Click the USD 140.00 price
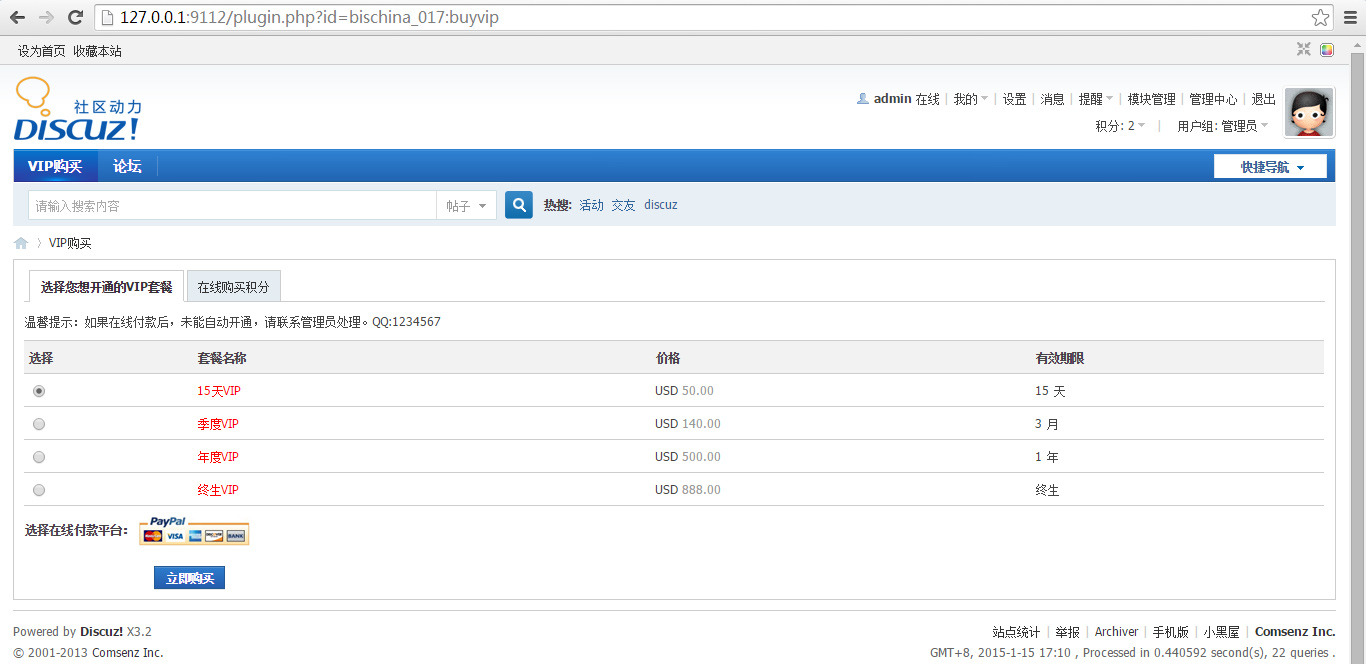Screen dimensions: 1366x664 pos(688,424)
